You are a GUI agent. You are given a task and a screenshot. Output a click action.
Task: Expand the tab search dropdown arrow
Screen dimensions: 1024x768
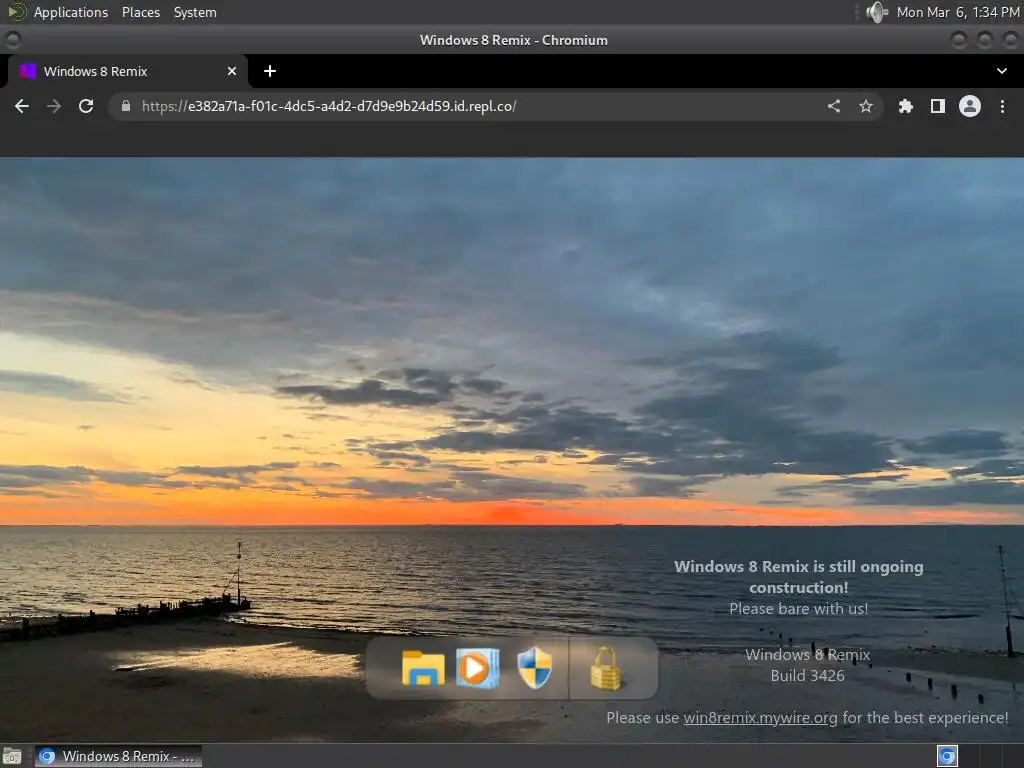coord(1002,71)
